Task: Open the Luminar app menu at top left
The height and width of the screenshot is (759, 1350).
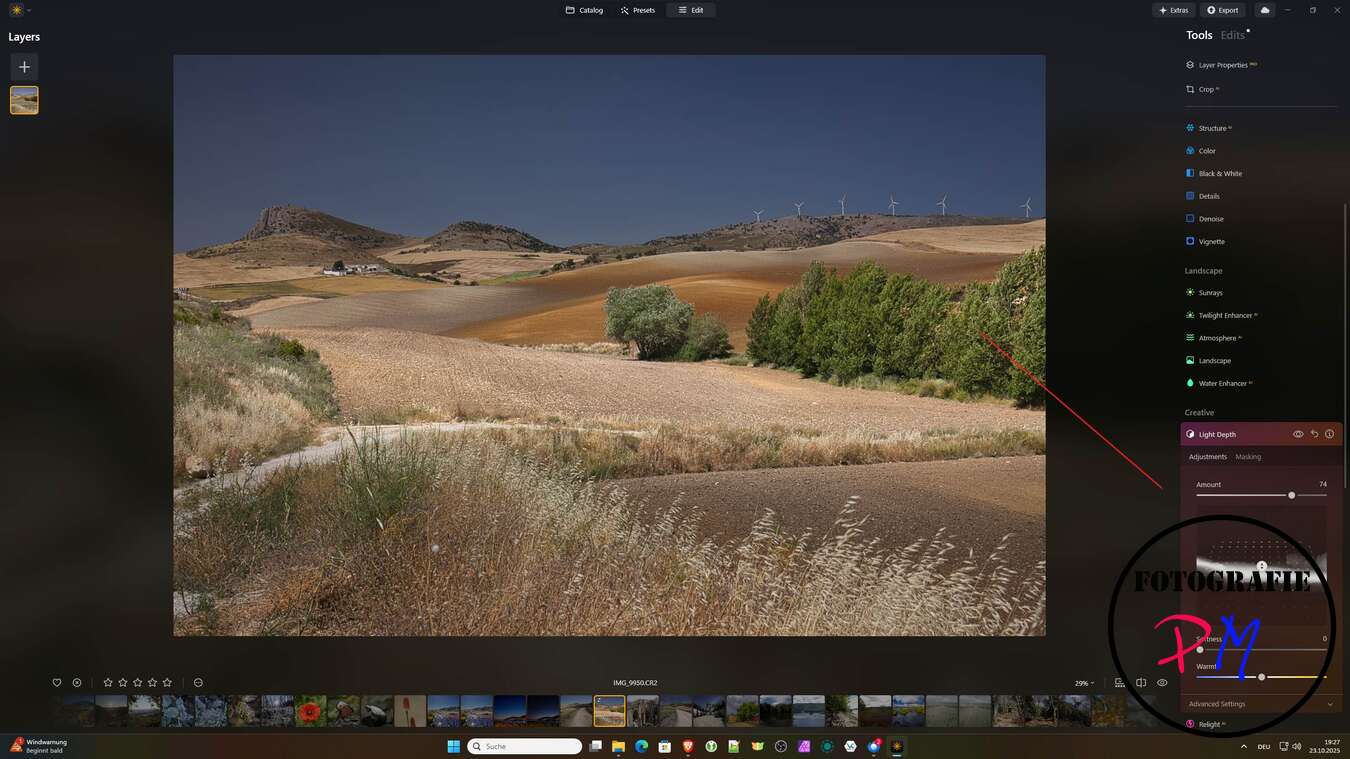Action: [19, 10]
